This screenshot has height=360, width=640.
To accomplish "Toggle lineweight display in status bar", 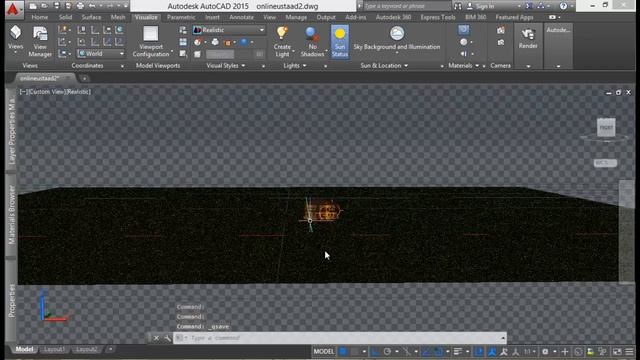I will [x=458, y=351].
